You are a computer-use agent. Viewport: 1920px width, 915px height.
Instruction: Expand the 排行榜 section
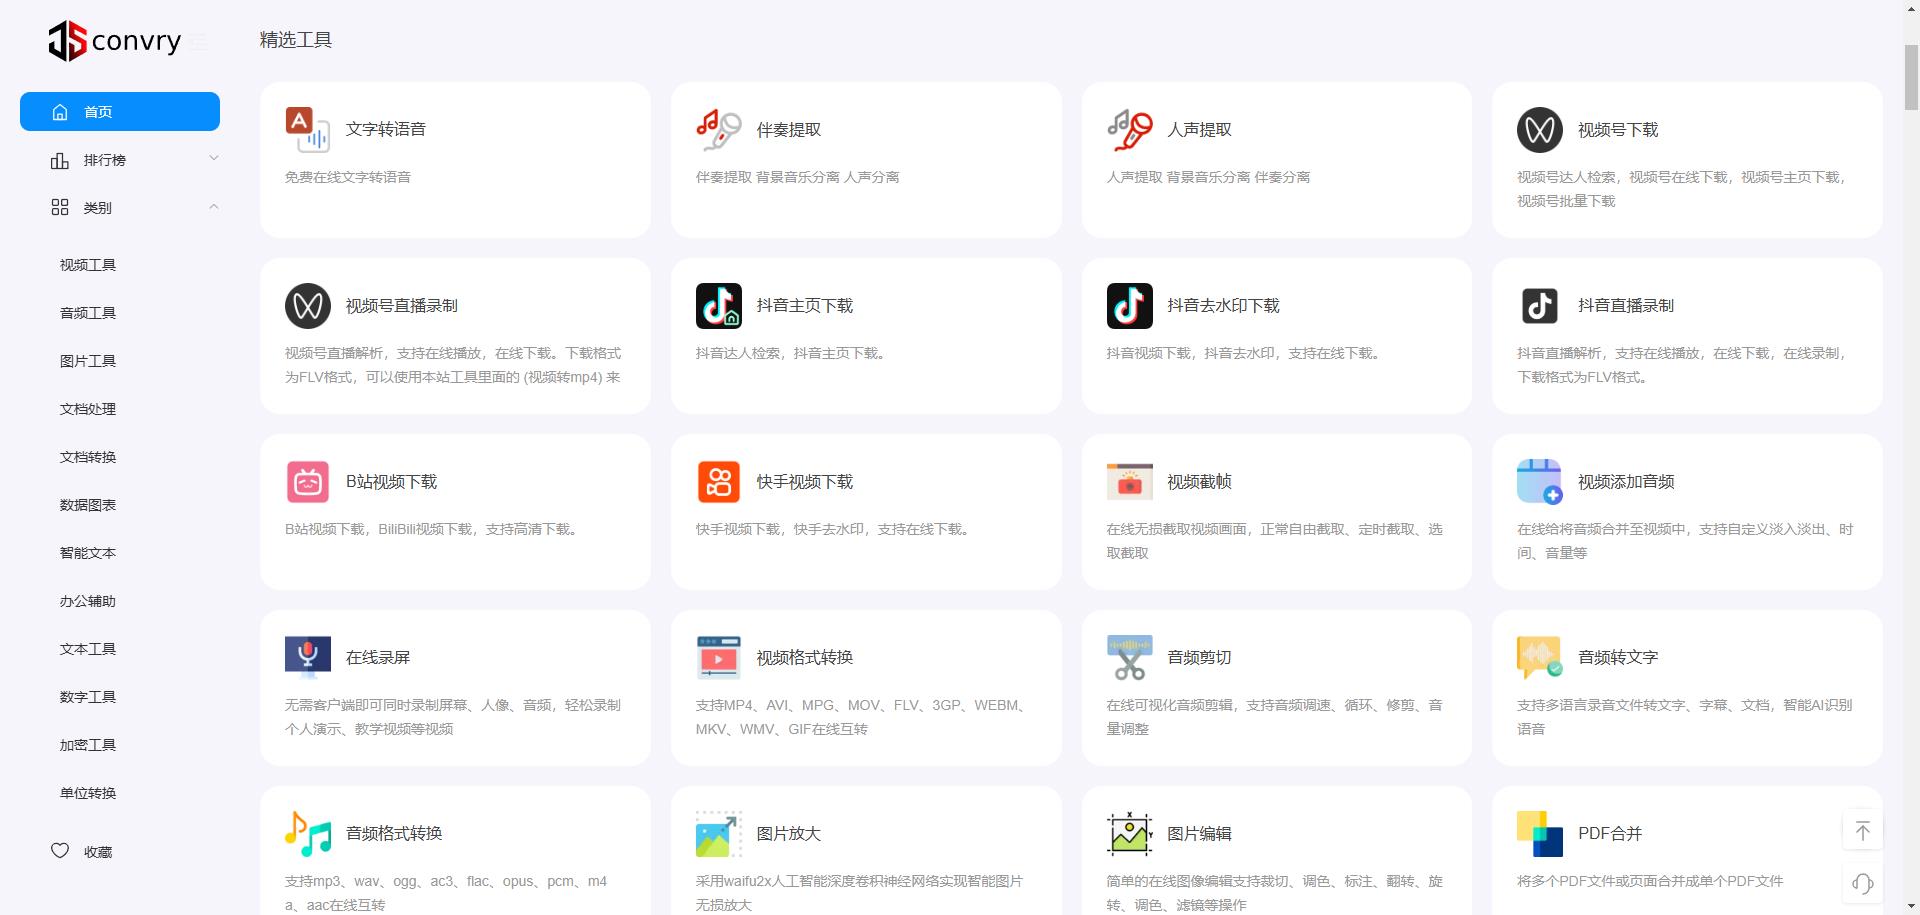coord(213,159)
